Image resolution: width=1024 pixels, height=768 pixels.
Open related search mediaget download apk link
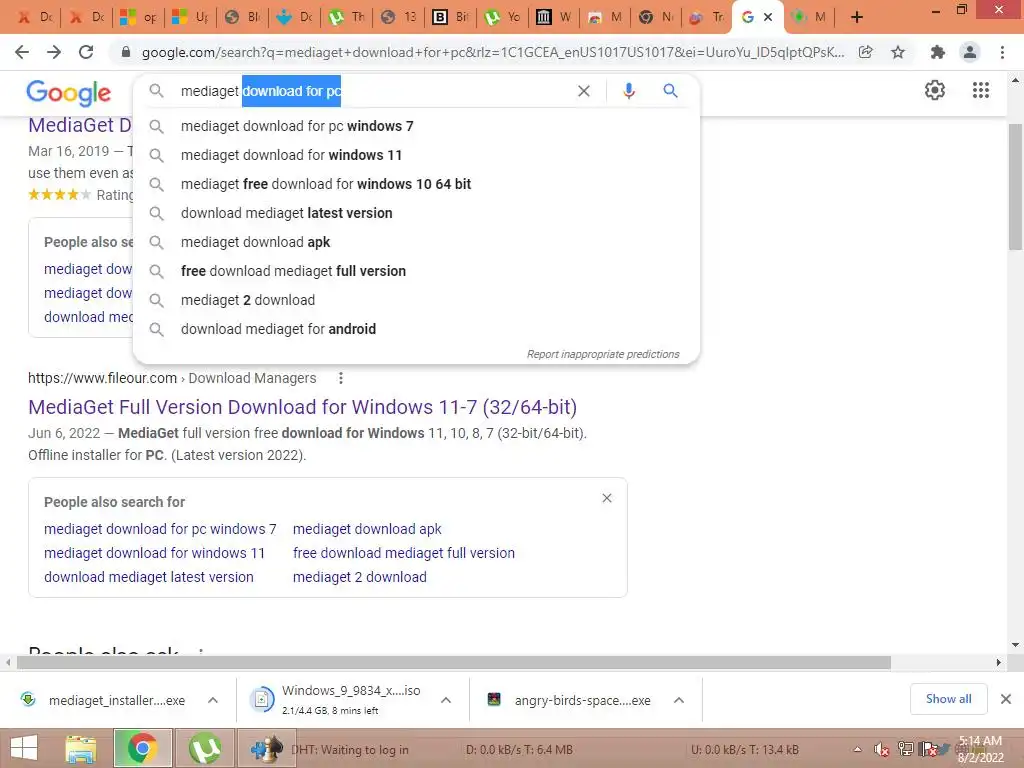(367, 529)
